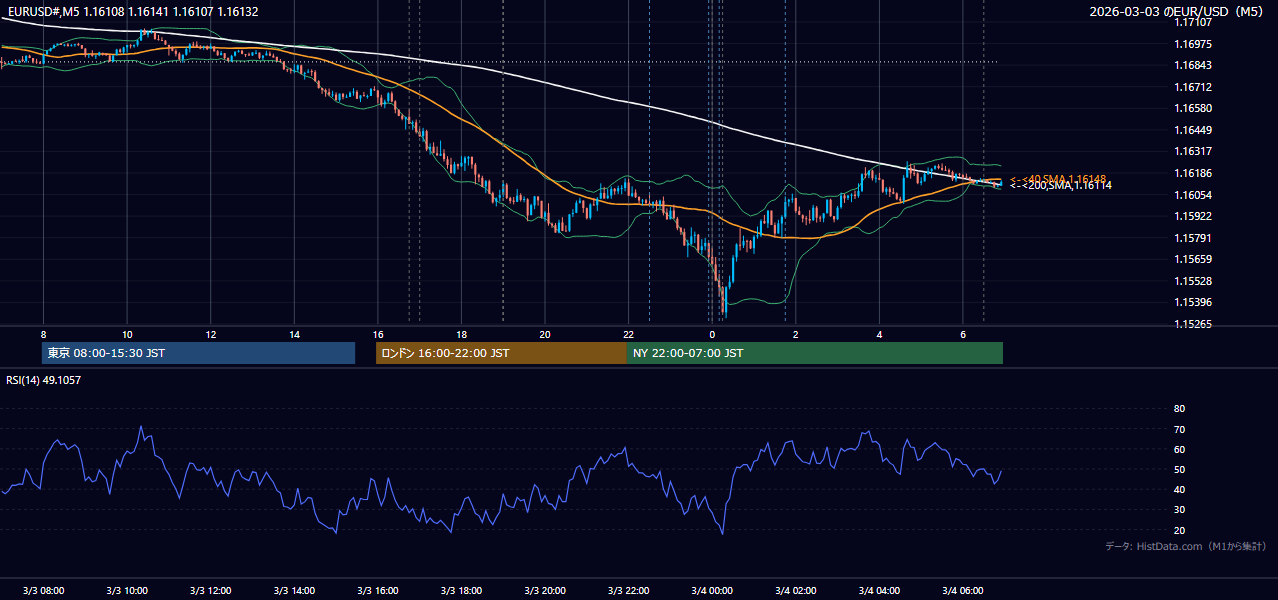The width and height of the screenshot is (1278, 600).
Task: Click hour tick 18 under price chart
Action: coord(461,334)
